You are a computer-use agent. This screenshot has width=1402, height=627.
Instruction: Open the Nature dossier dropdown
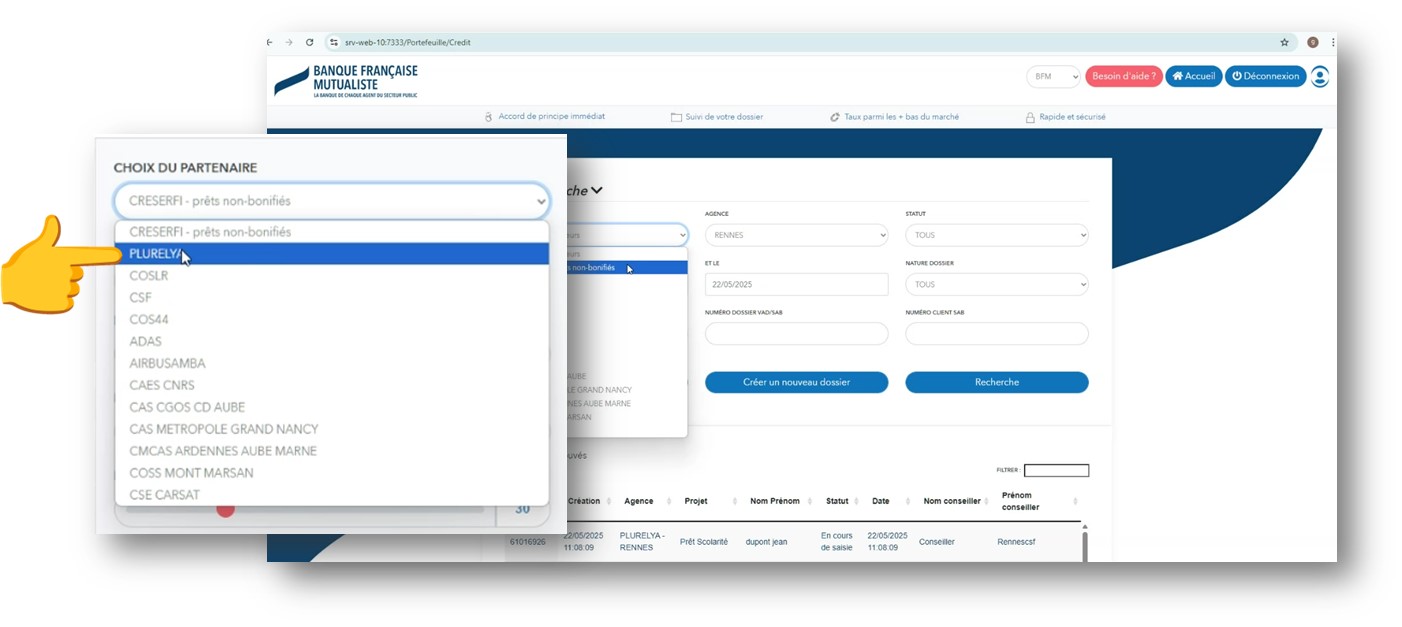click(996, 285)
